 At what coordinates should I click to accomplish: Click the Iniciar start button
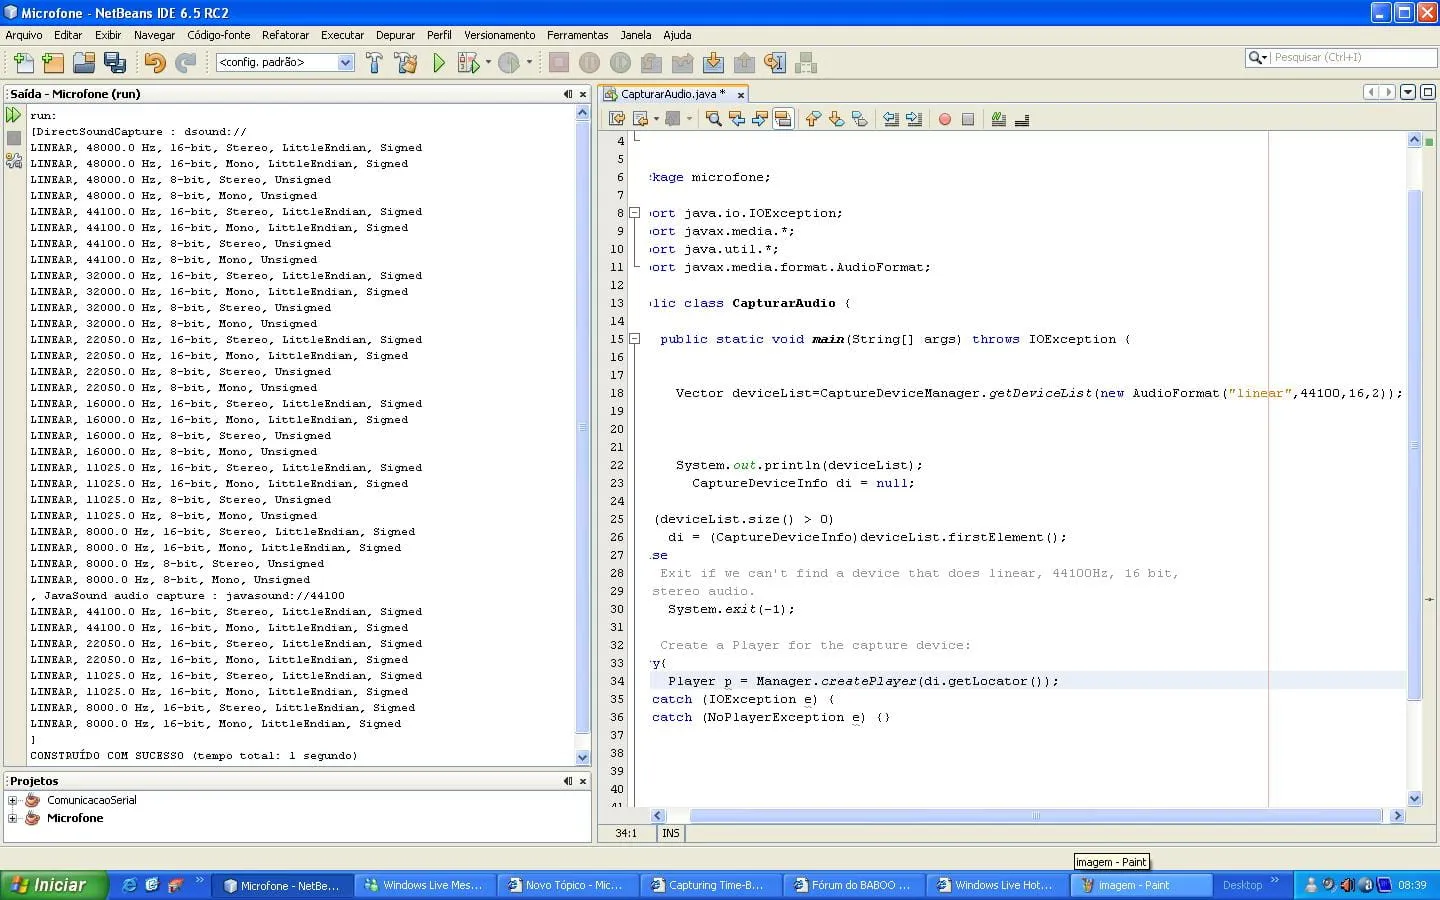pyautogui.click(x=52, y=885)
